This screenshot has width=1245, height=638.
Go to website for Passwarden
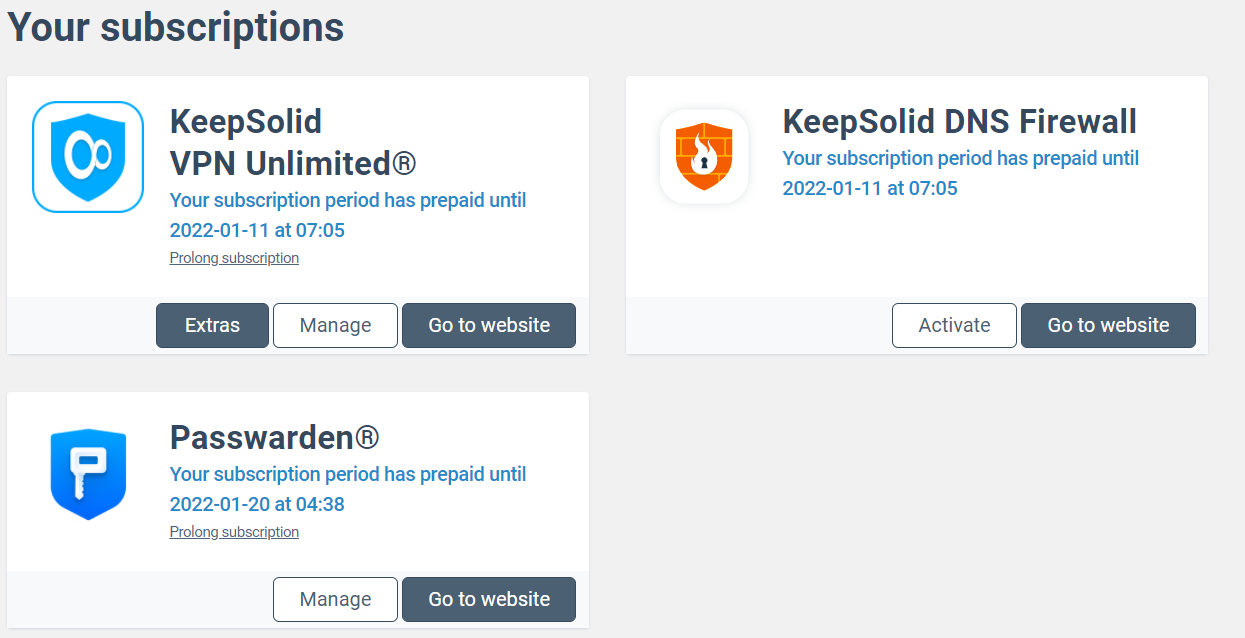point(489,599)
